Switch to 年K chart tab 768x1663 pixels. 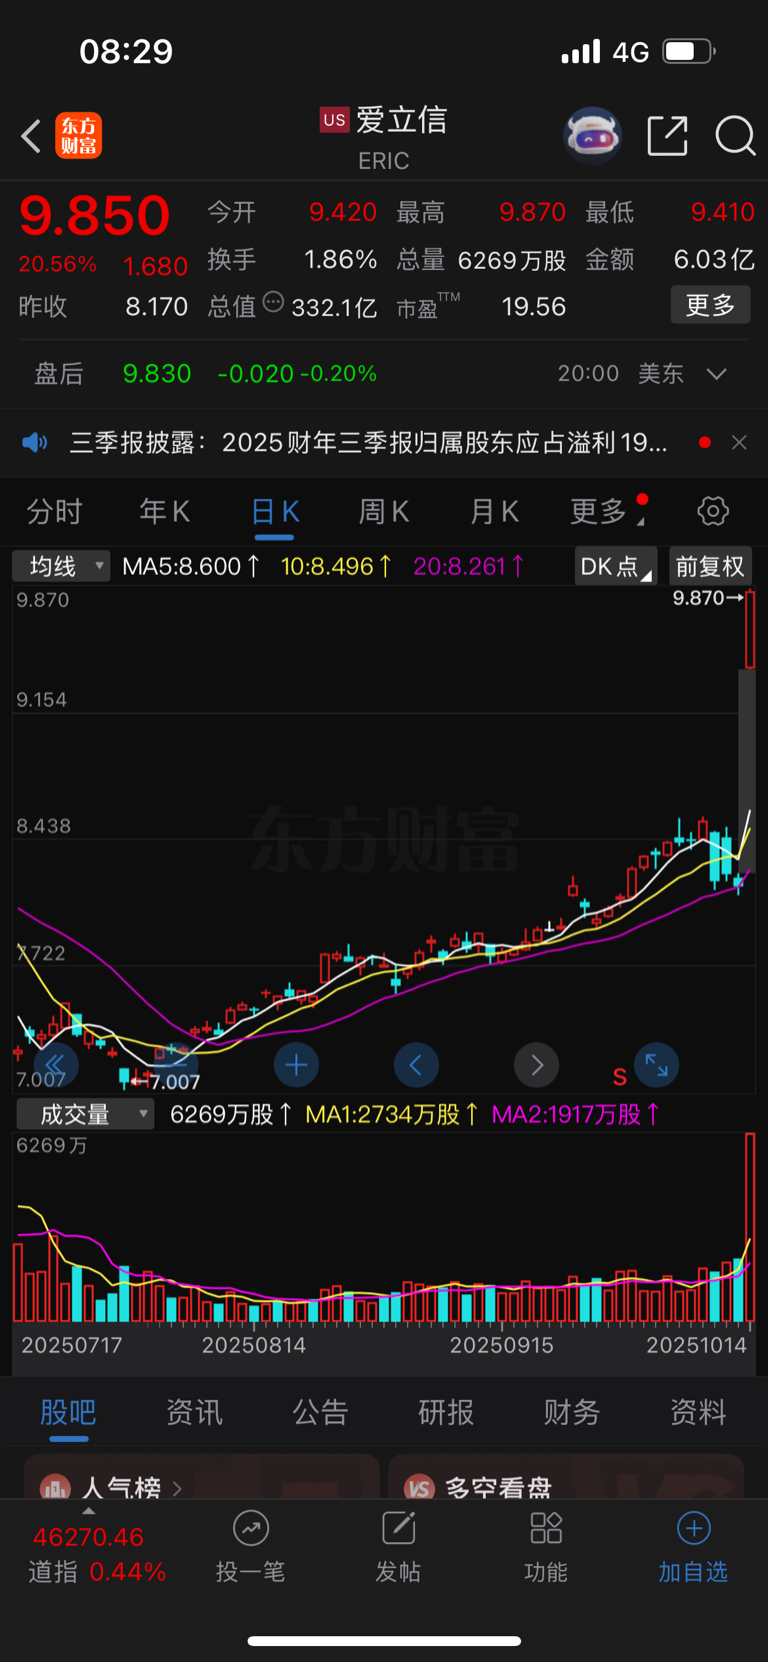pyautogui.click(x=164, y=511)
